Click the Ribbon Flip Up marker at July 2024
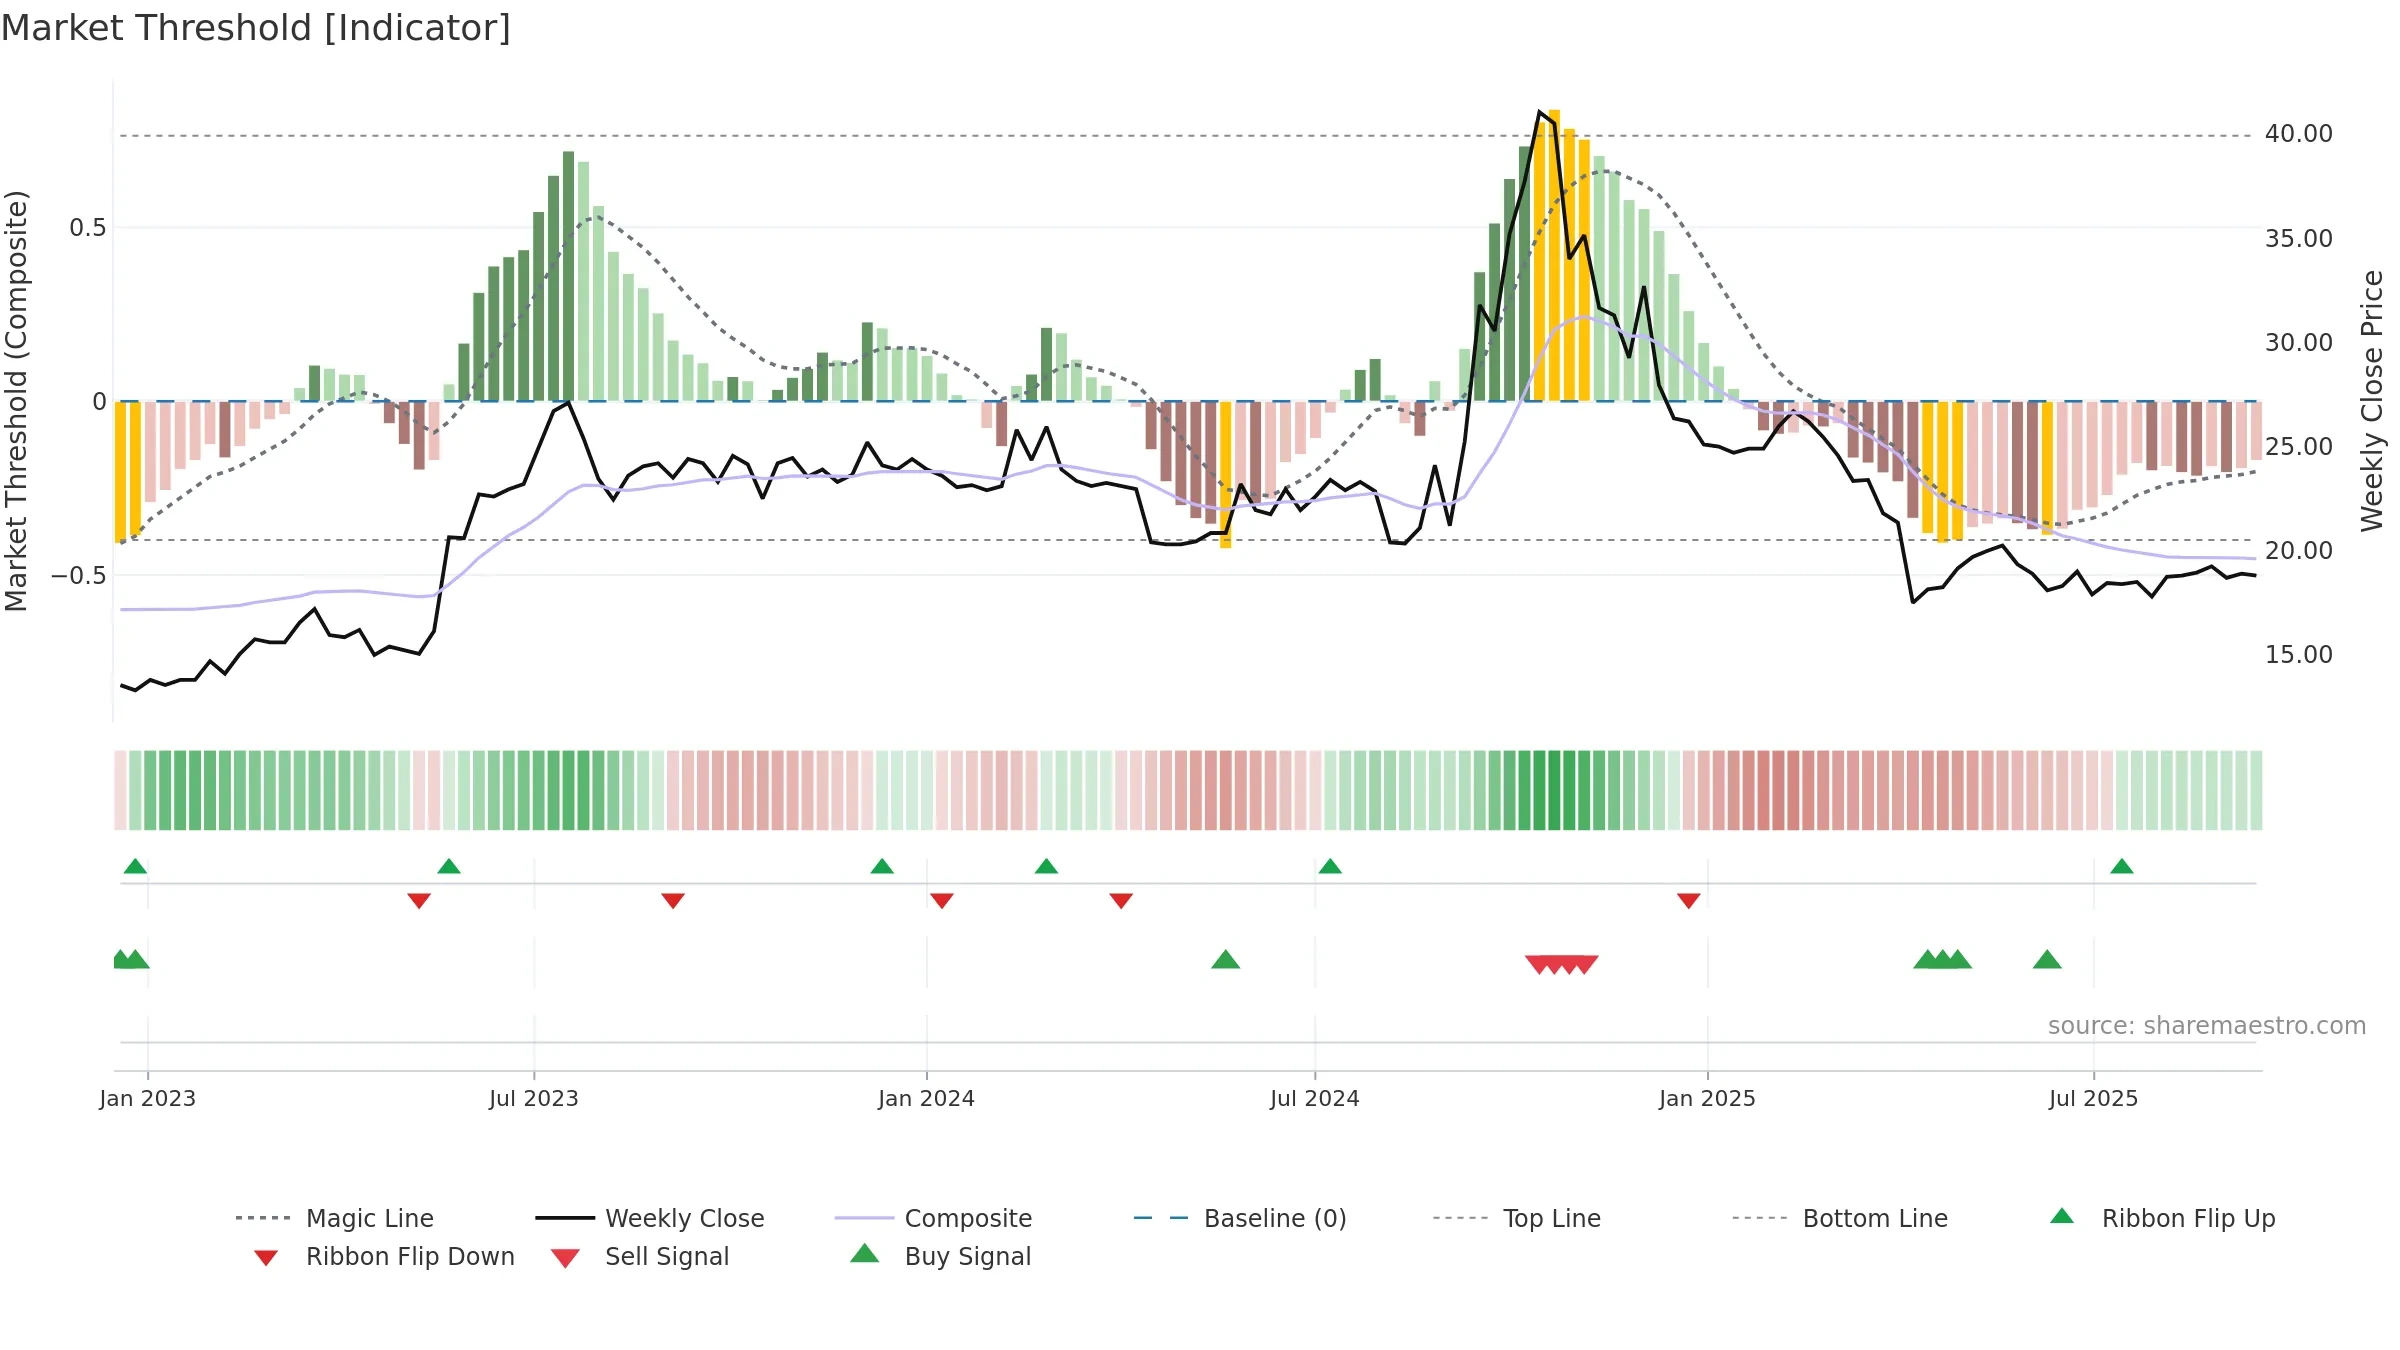2400x1350 pixels. click(1330, 866)
